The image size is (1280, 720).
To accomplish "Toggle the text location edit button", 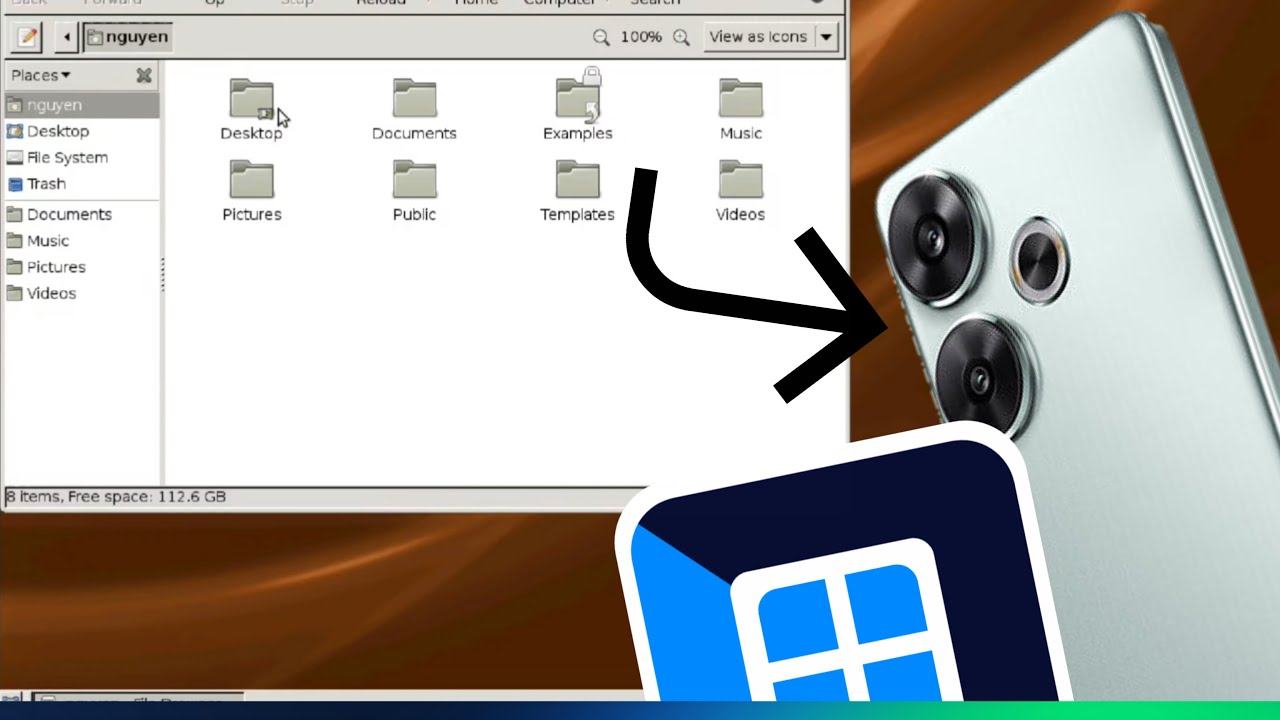I will (28, 38).
